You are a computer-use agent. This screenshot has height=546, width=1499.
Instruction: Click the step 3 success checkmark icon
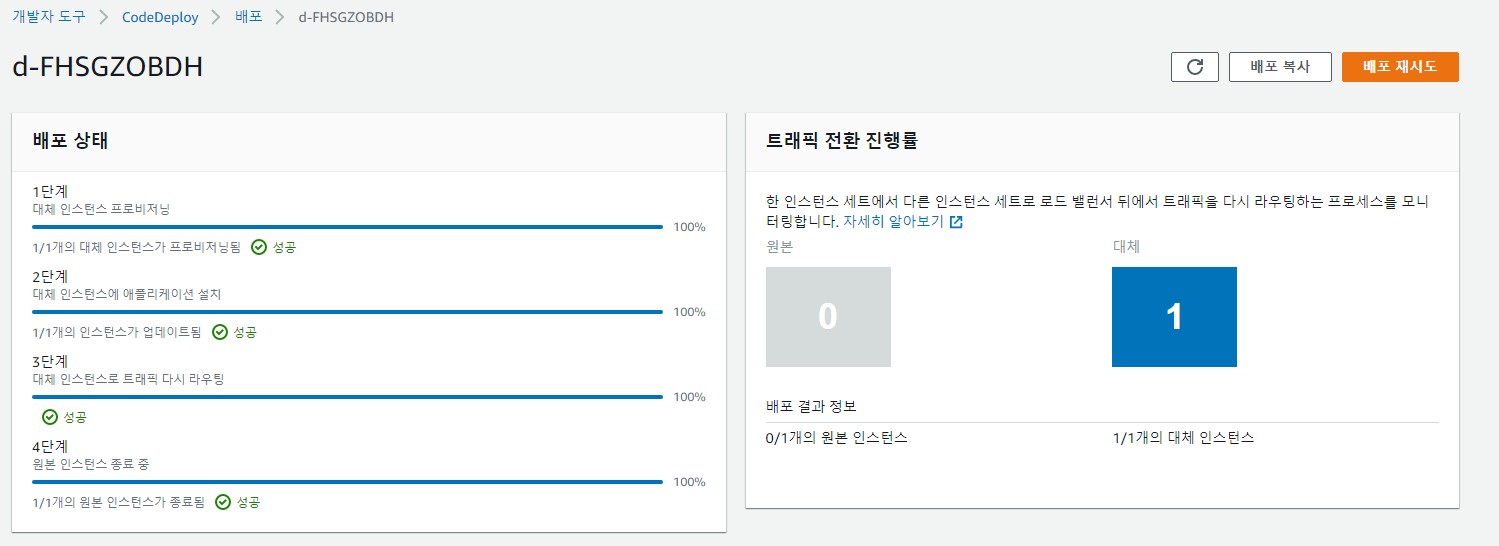[50, 417]
